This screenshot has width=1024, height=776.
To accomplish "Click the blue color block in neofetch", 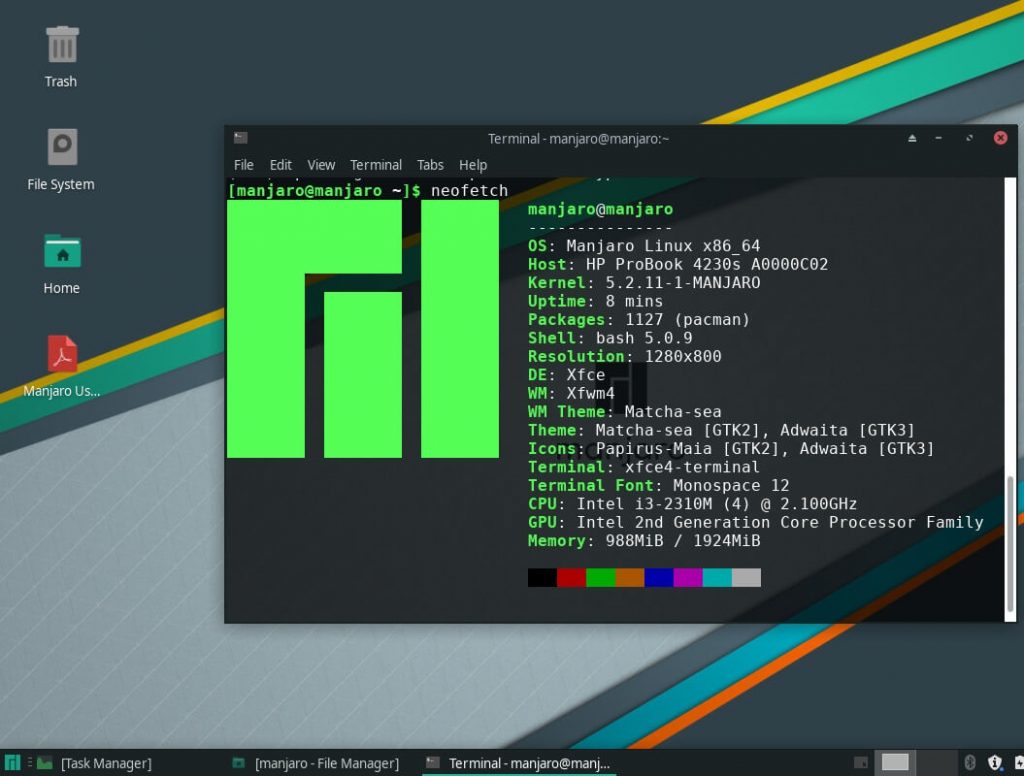I will (659, 577).
